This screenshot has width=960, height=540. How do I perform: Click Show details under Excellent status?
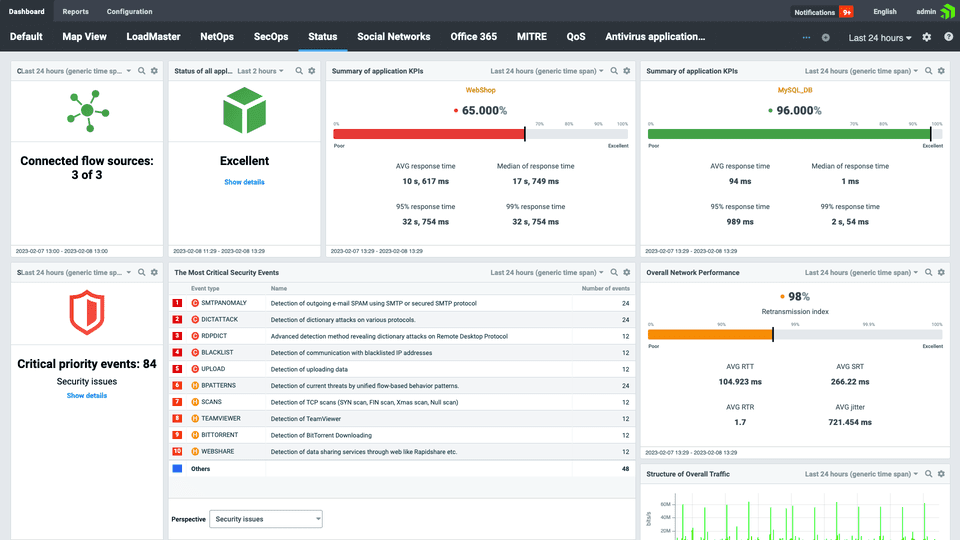coord(244,182)
